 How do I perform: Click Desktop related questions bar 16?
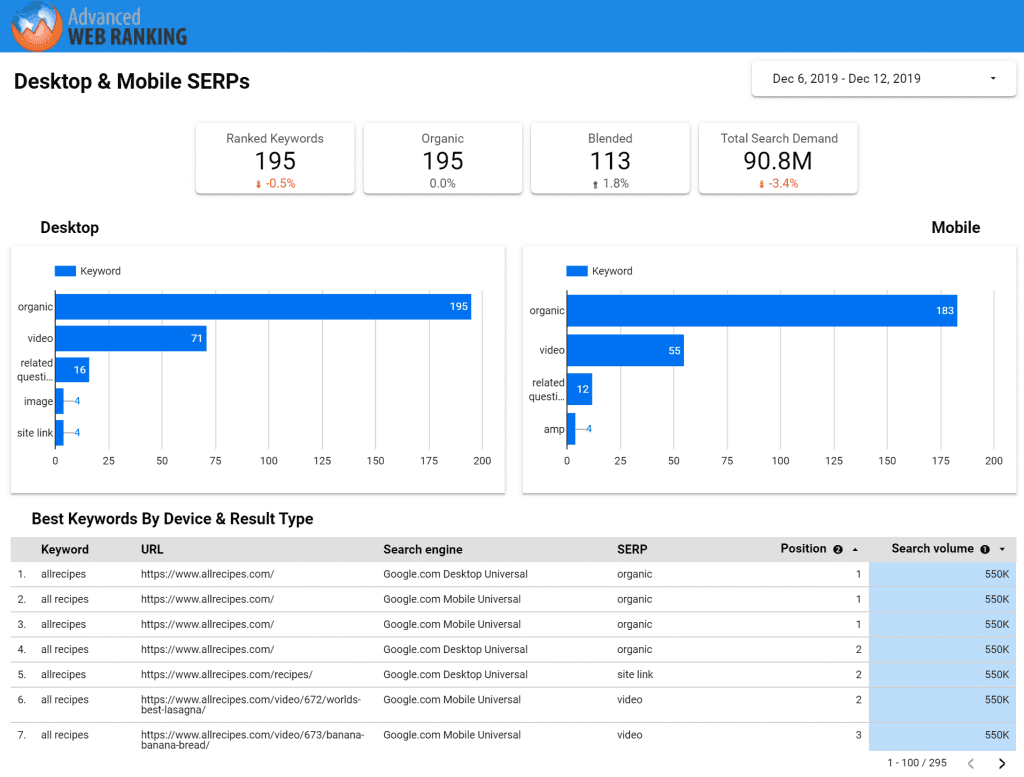pyautogui.click(x=72, y=370)
